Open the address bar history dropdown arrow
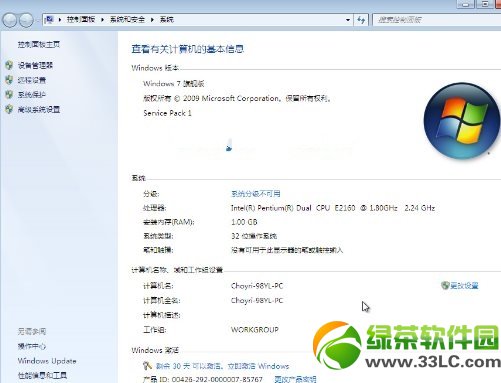The width and height of the screenshot is (501, 383). (x=348, y=20)
